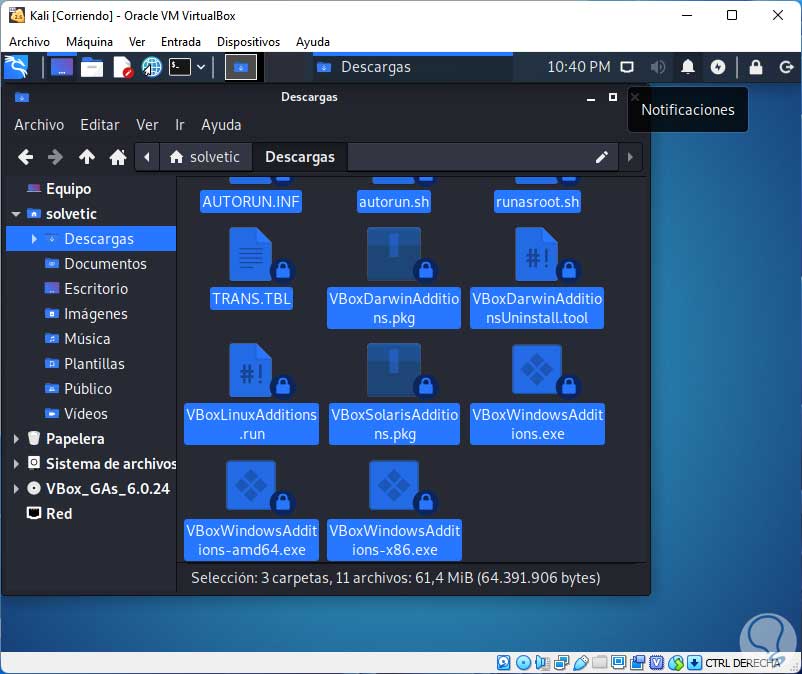
Task: Open the Archivo menu in file manager
Action: point(39,125)
